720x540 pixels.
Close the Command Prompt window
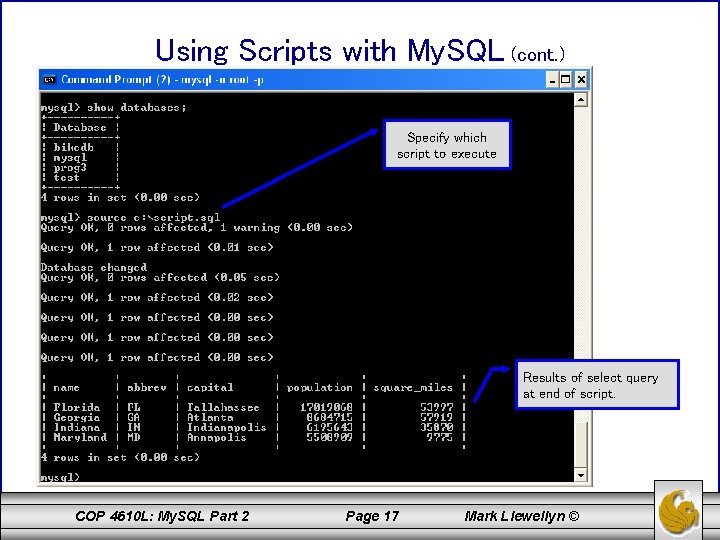pyautogui.click(x=581, y=80)
